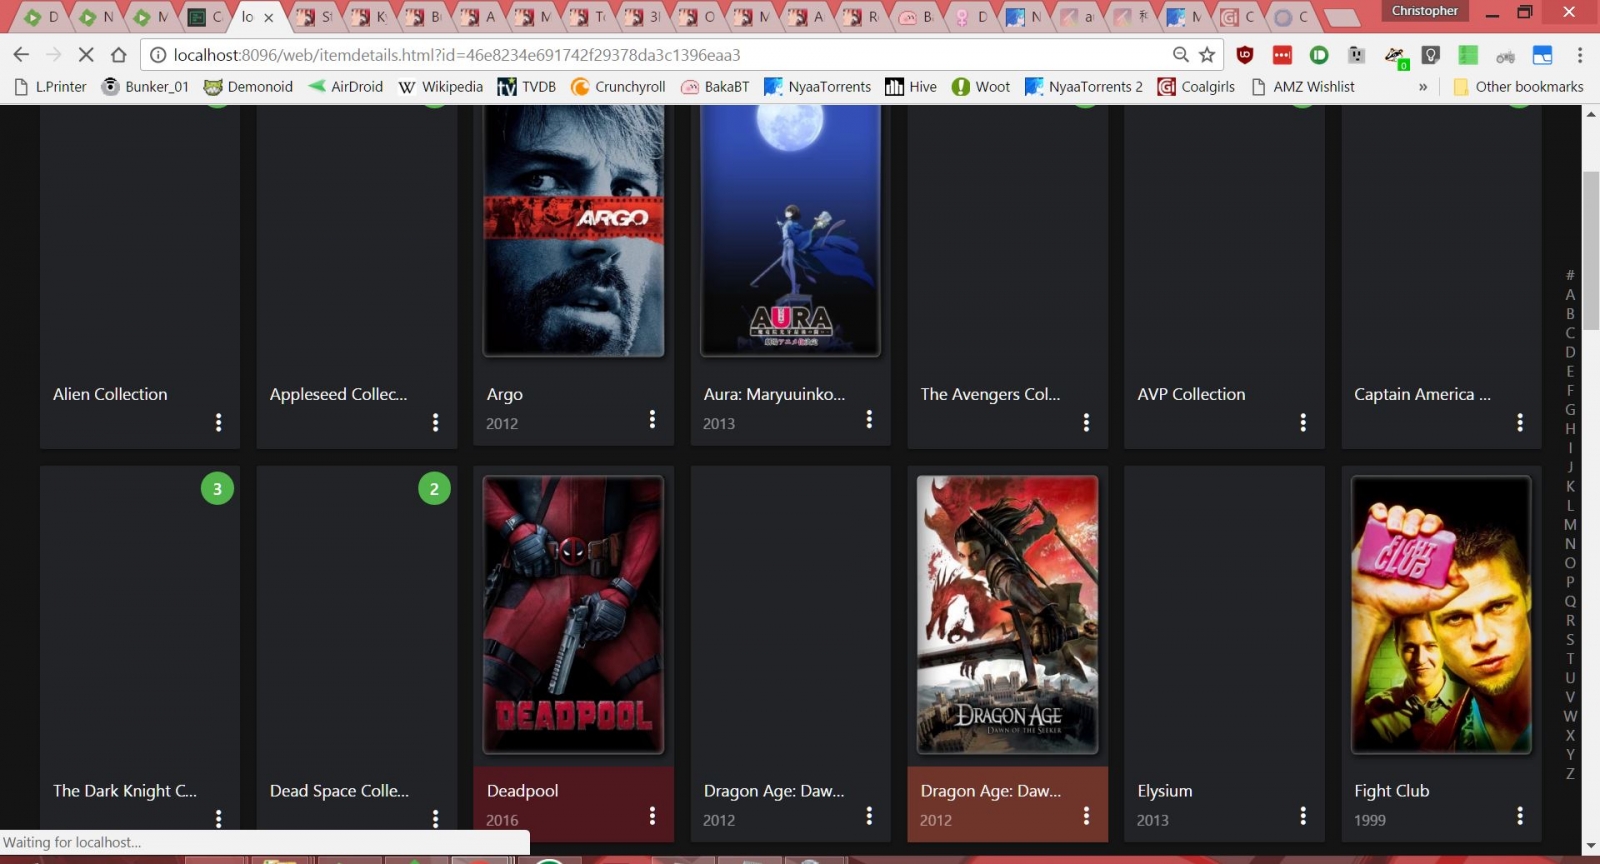The width and height of the screenshot is (1600, 864).
Task: Click the scrollbar down arrow
Action: click(x=1591, y=846)
